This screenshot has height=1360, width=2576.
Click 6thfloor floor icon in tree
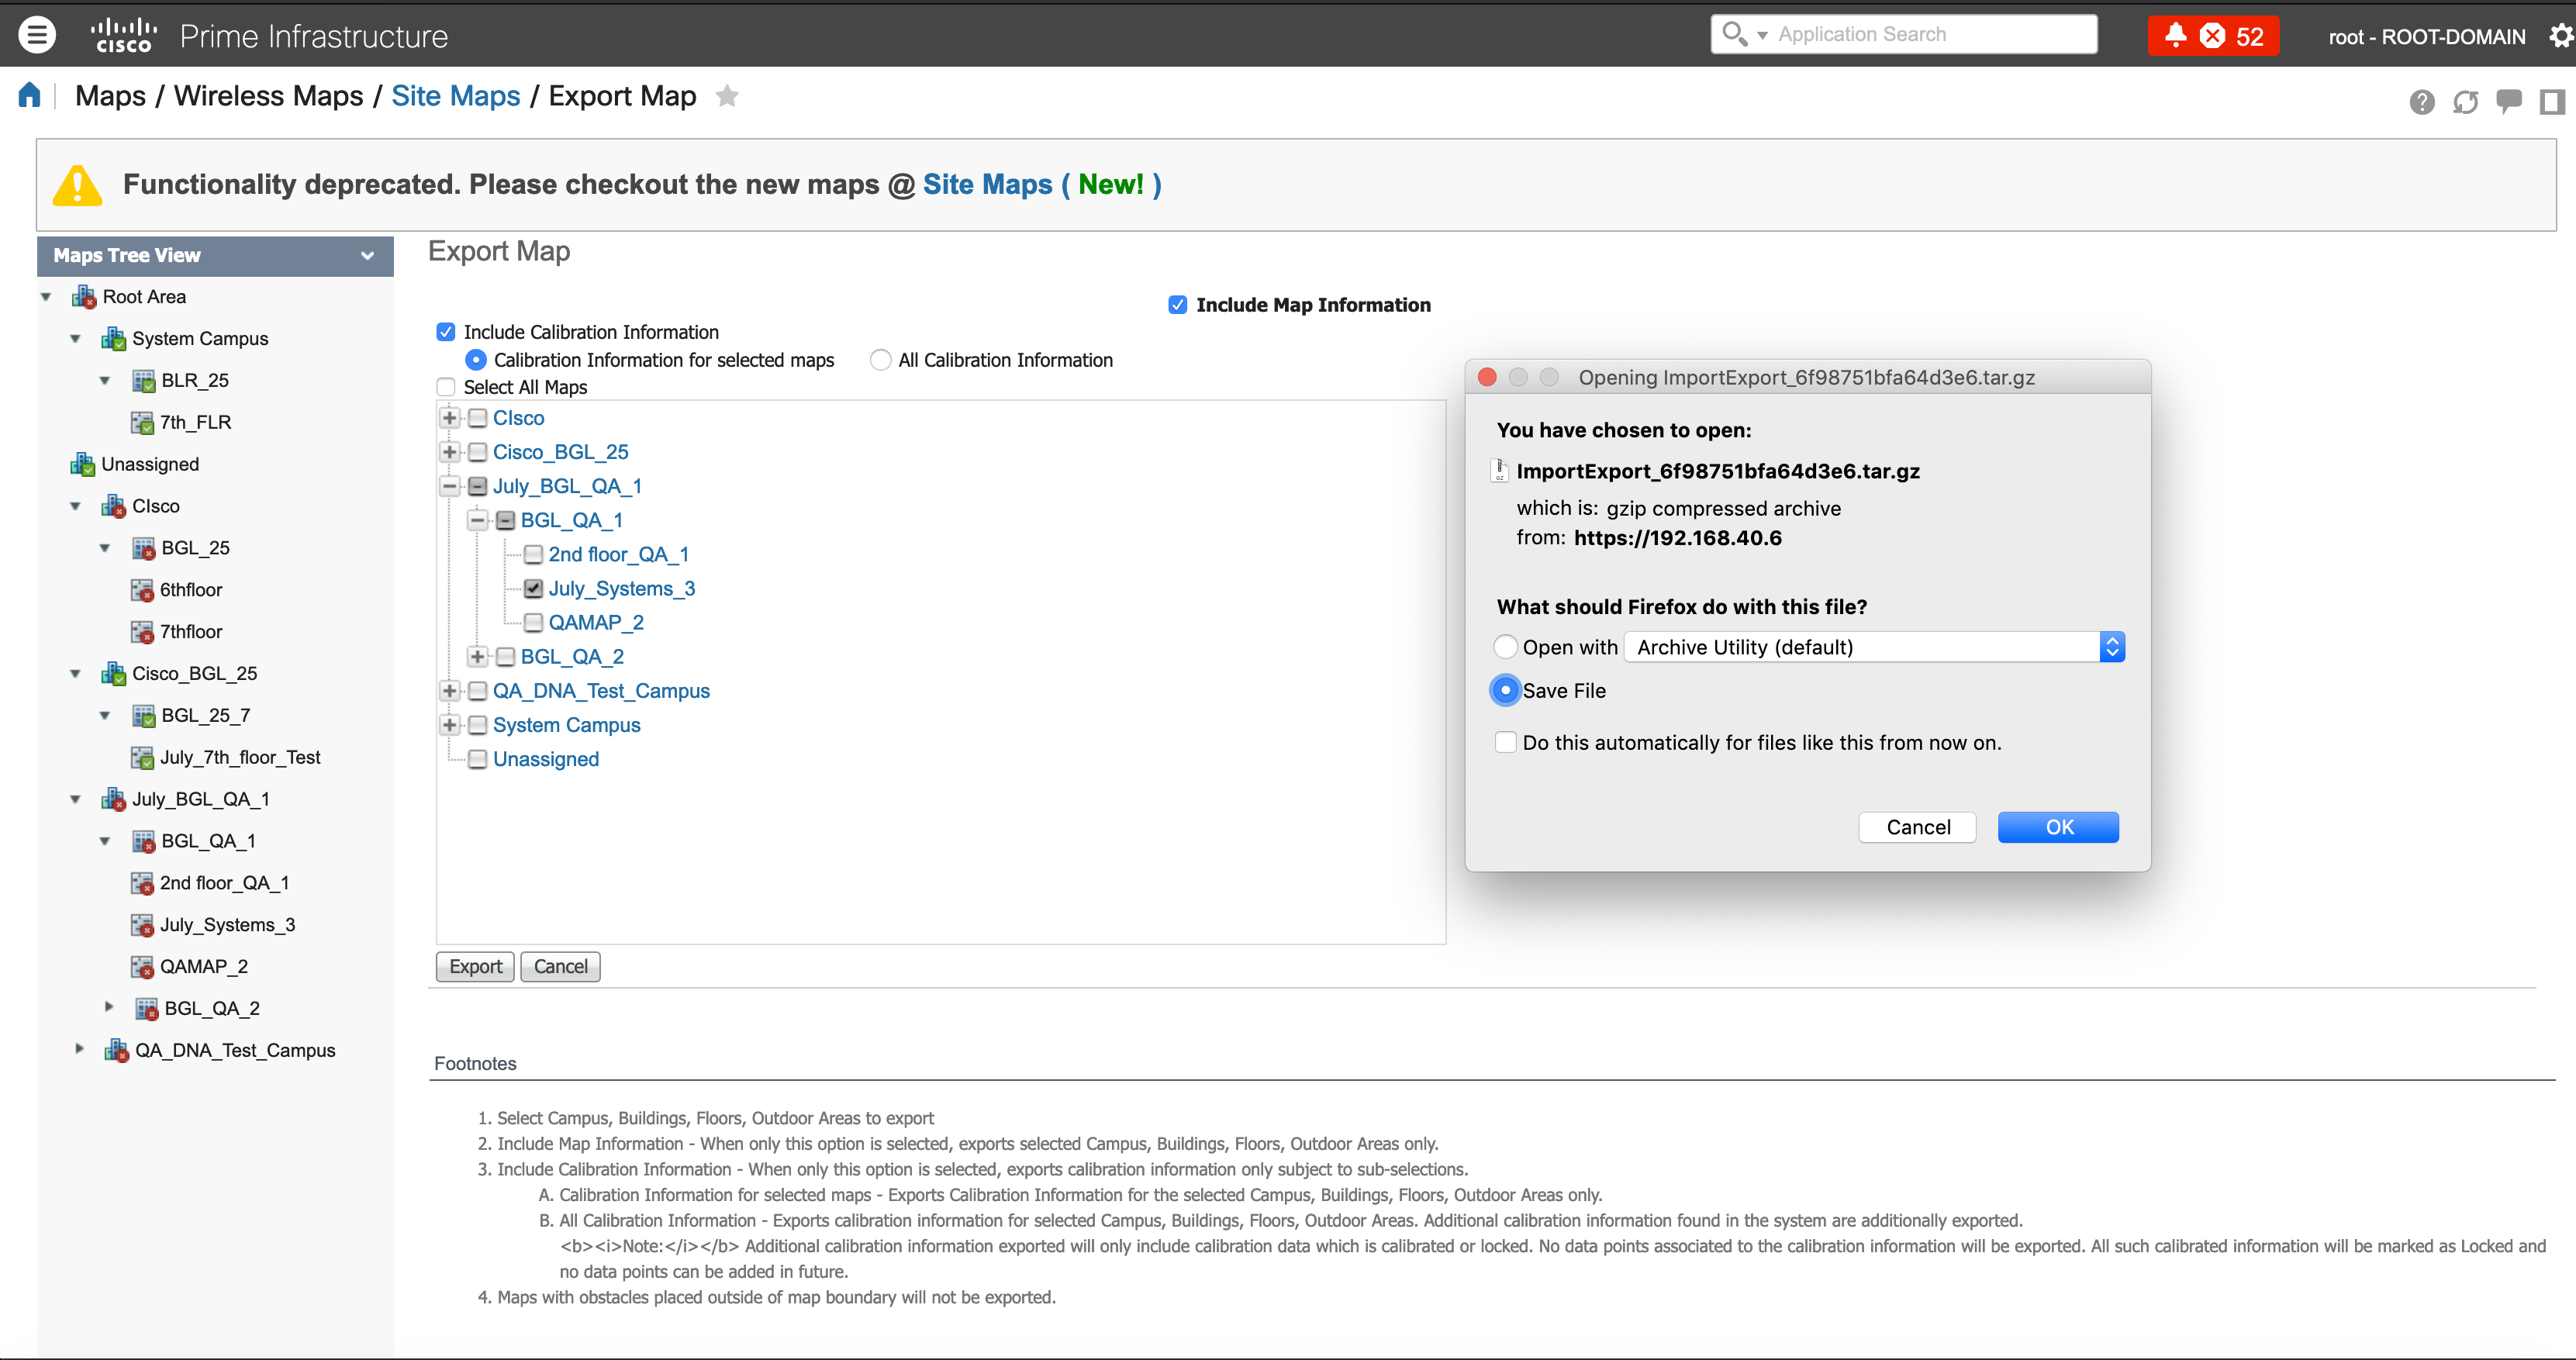[142, 590]
